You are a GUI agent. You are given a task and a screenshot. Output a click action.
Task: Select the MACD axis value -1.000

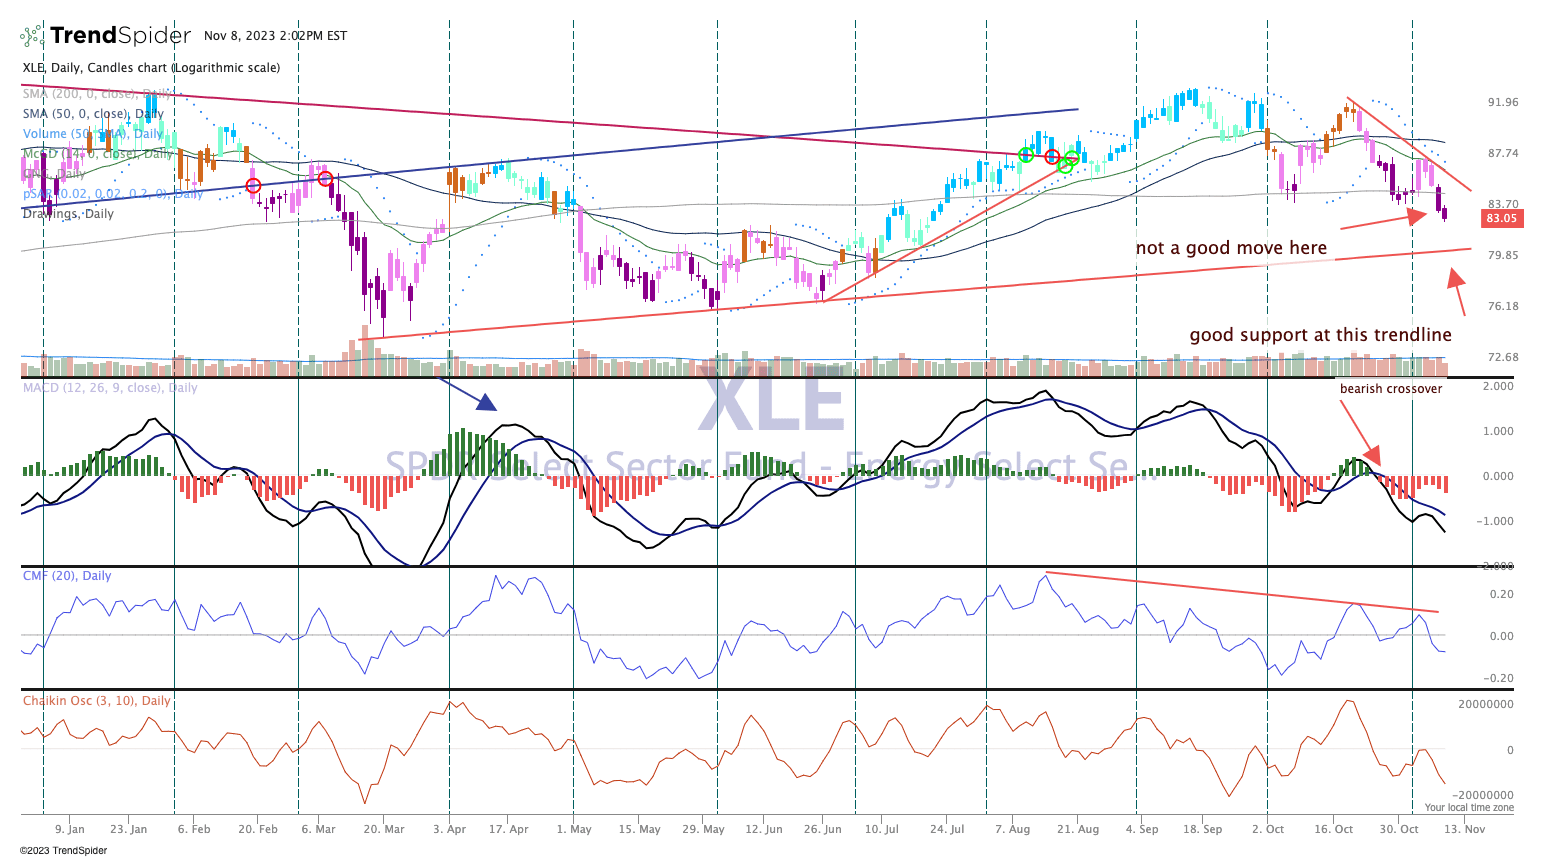tap(1496, 521)
